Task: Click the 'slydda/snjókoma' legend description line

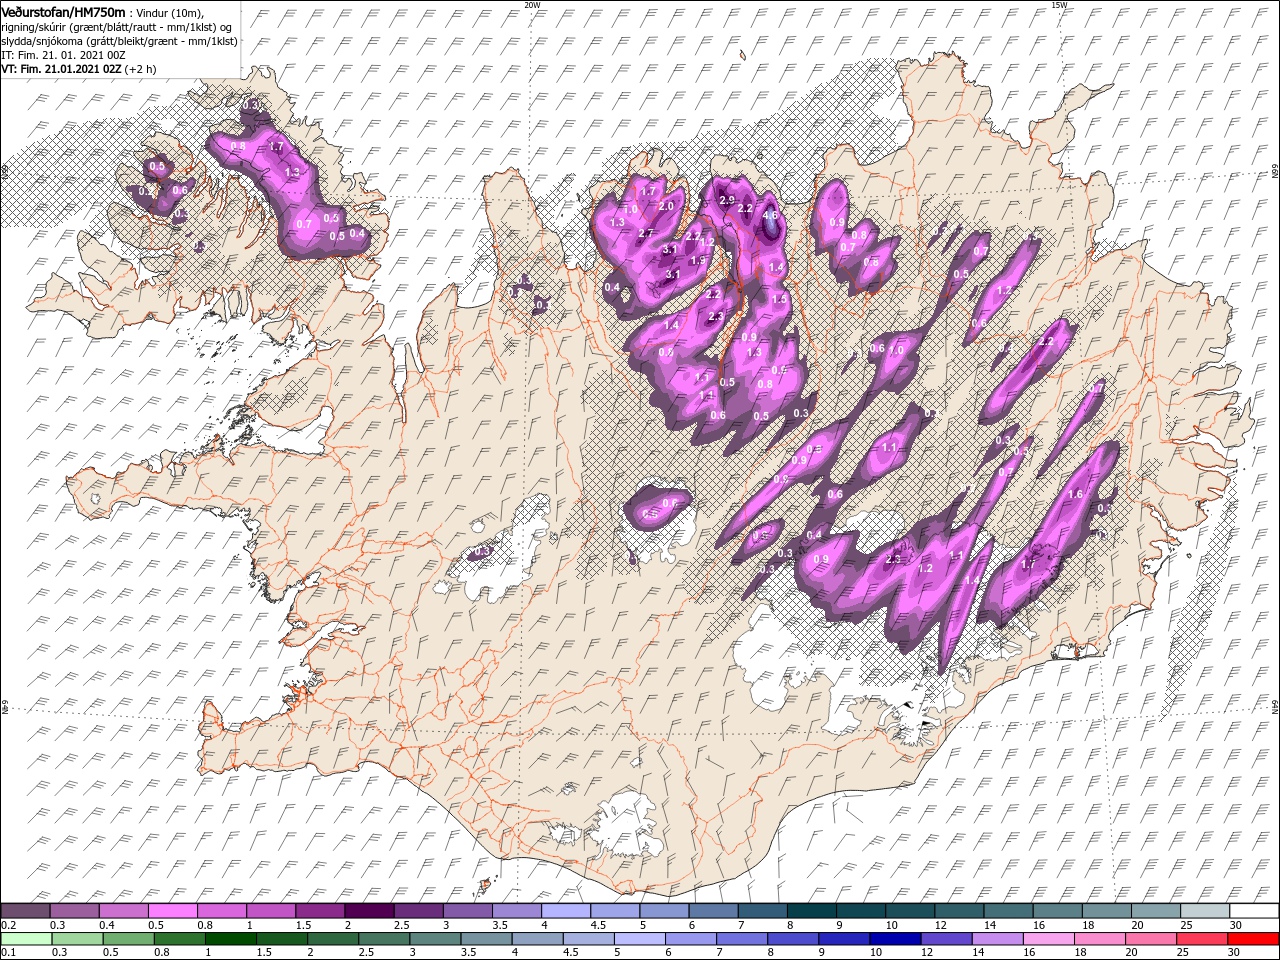Action: coord(119,40)
